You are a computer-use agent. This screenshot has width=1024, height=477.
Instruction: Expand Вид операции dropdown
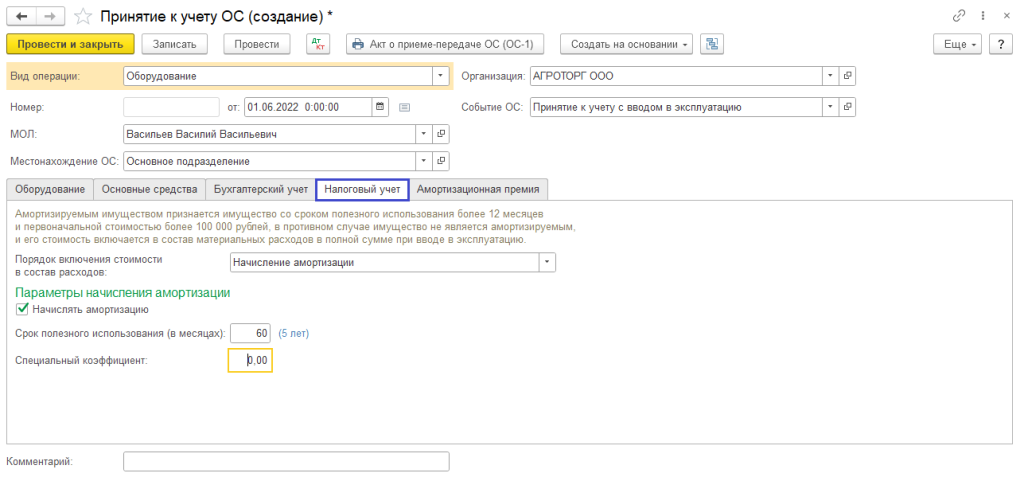(x=441, y=76)
